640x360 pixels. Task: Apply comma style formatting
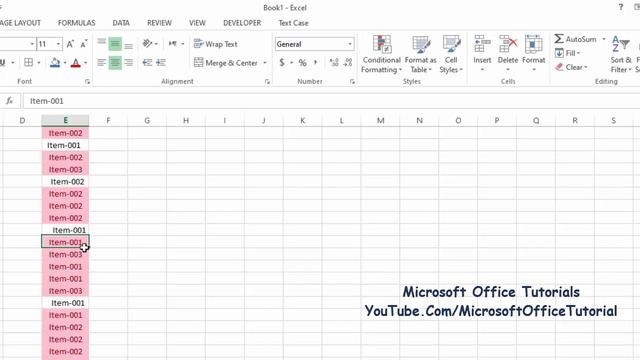[316, 63]
